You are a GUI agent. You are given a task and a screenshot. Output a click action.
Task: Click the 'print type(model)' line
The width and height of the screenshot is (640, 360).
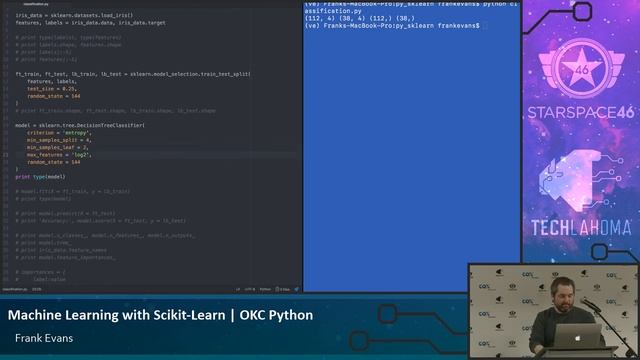(x=40, y=177)
